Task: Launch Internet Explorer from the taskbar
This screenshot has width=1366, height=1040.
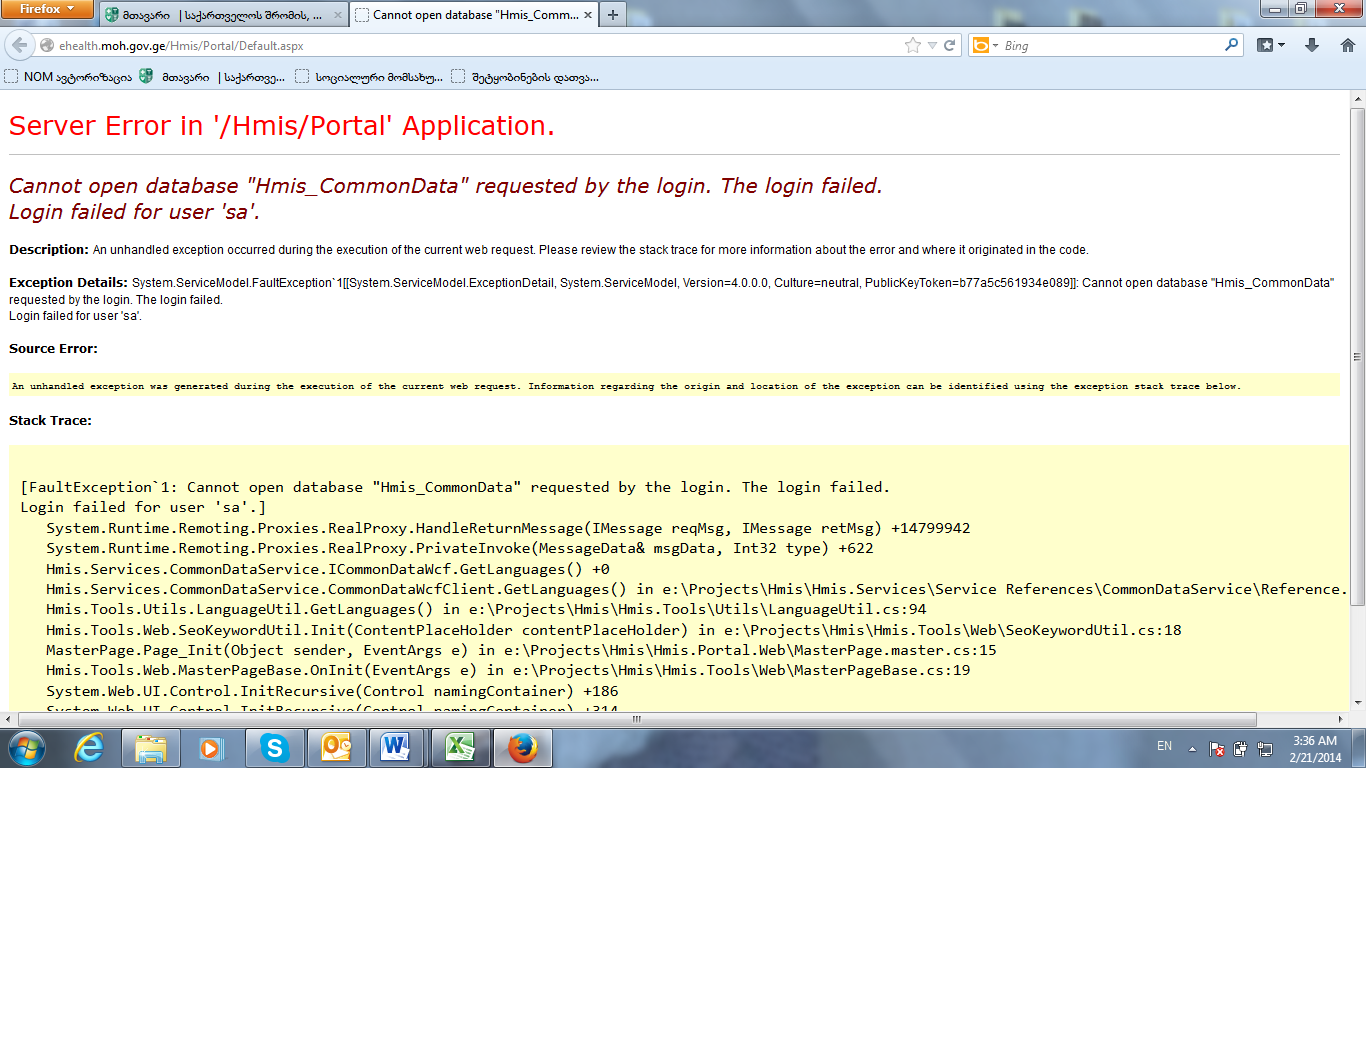Action: point(89,748)
